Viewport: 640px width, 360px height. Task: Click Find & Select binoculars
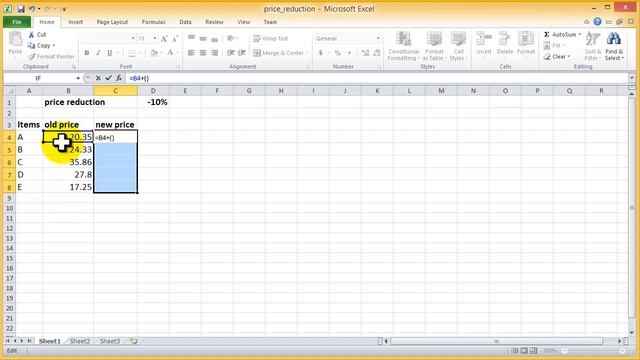613,40
